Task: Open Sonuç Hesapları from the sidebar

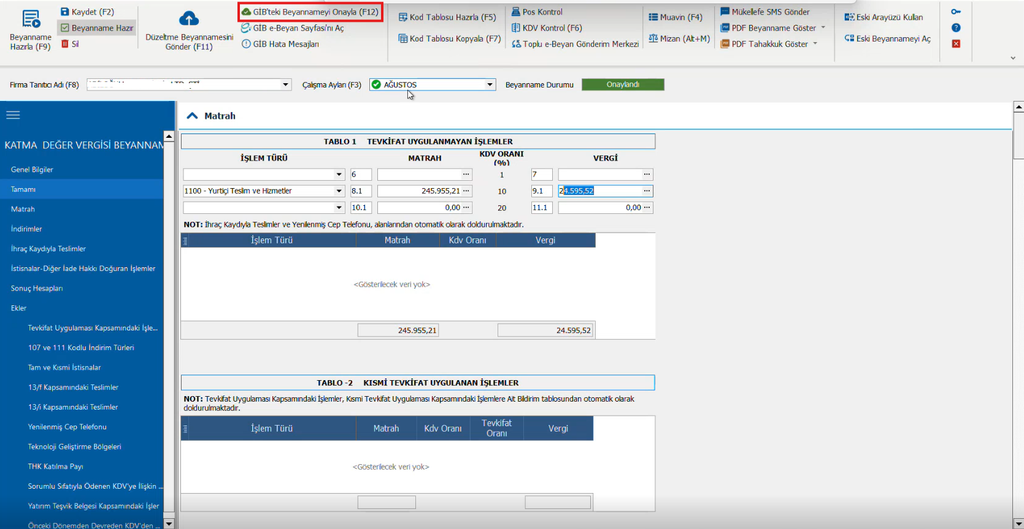Action: point(37,288)
